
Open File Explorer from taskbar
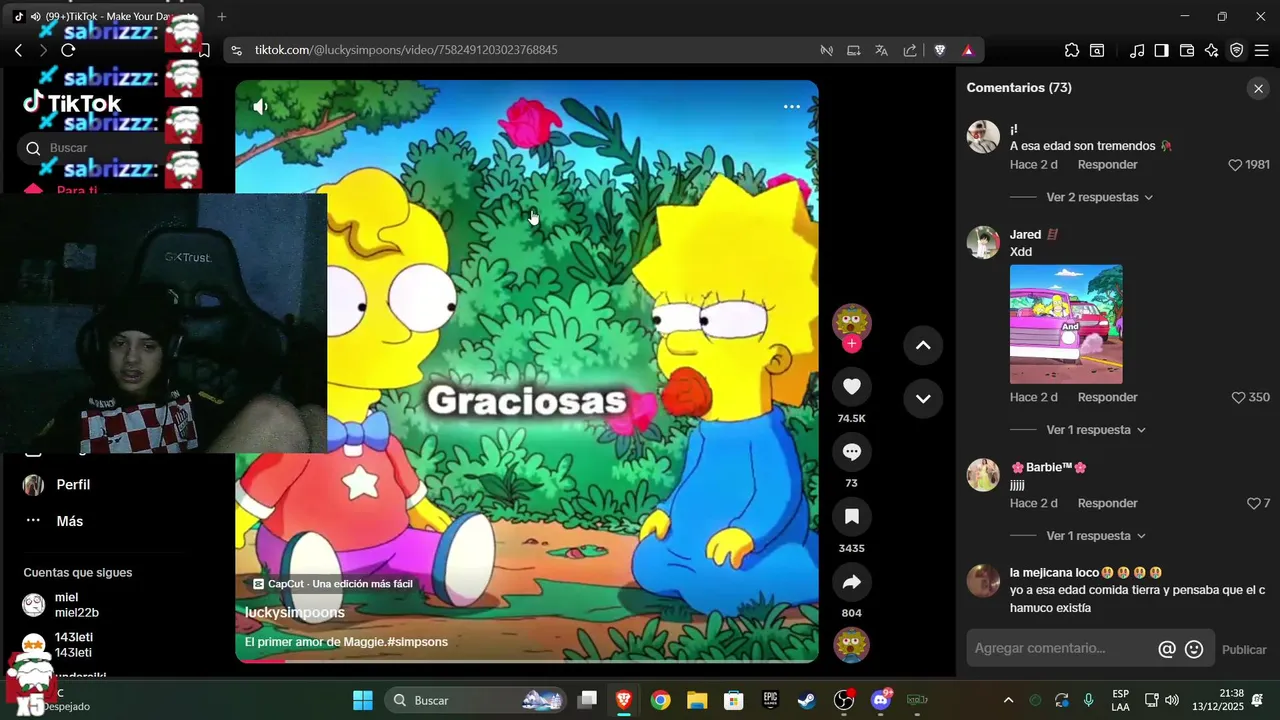[x=697, y=700]
